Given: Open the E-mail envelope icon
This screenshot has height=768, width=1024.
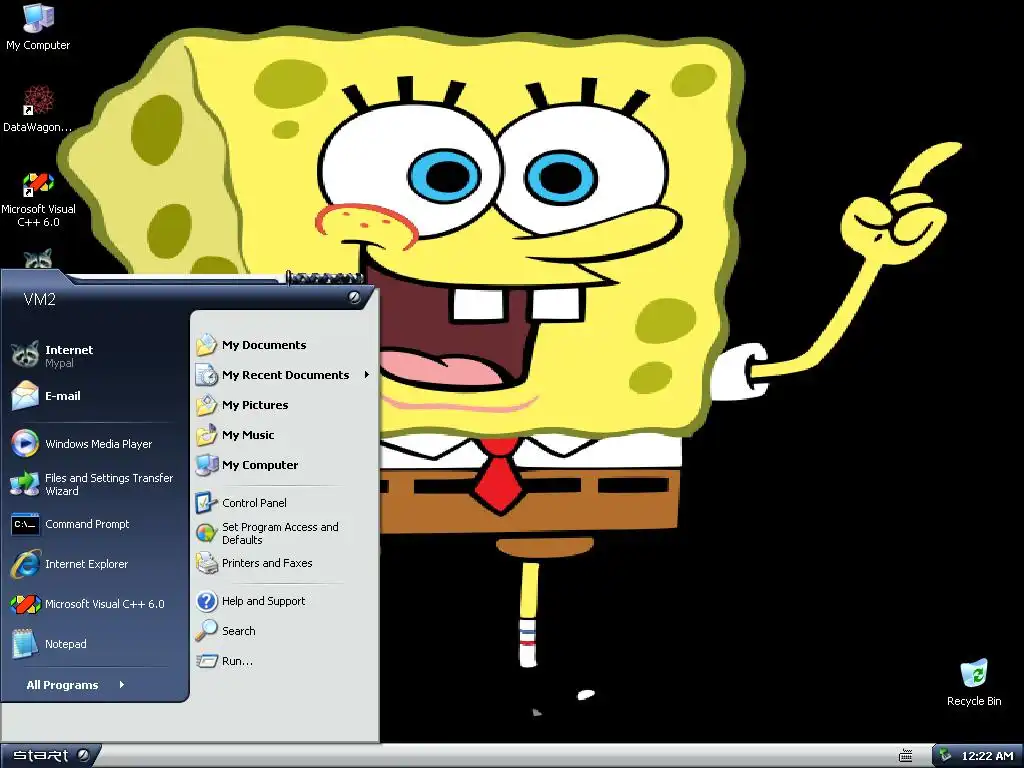Looking at the screenshot, I should tap(25, 396).
